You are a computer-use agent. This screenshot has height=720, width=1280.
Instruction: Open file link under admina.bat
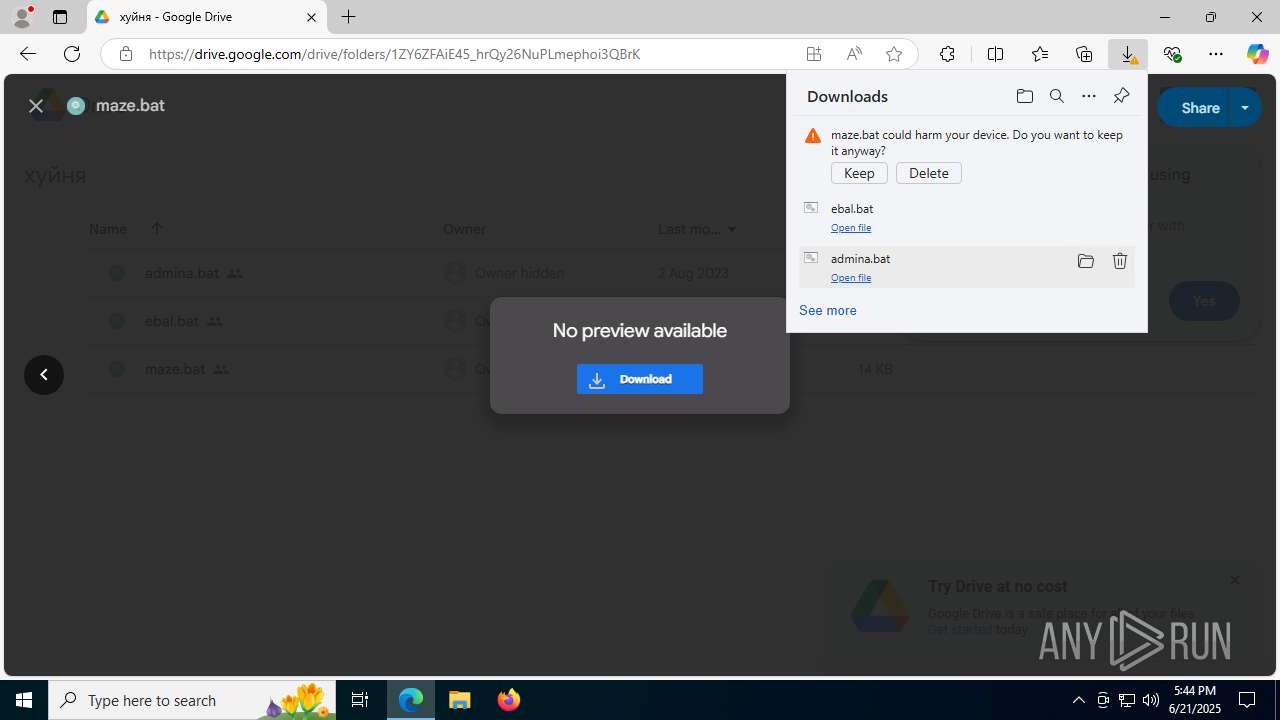tap(851, 278)
